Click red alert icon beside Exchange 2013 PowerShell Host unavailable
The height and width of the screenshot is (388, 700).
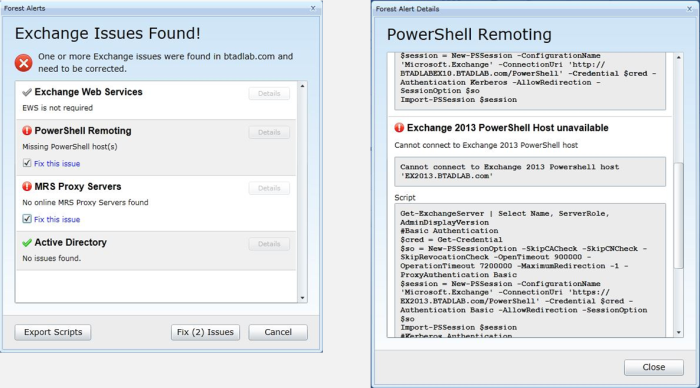399,128
